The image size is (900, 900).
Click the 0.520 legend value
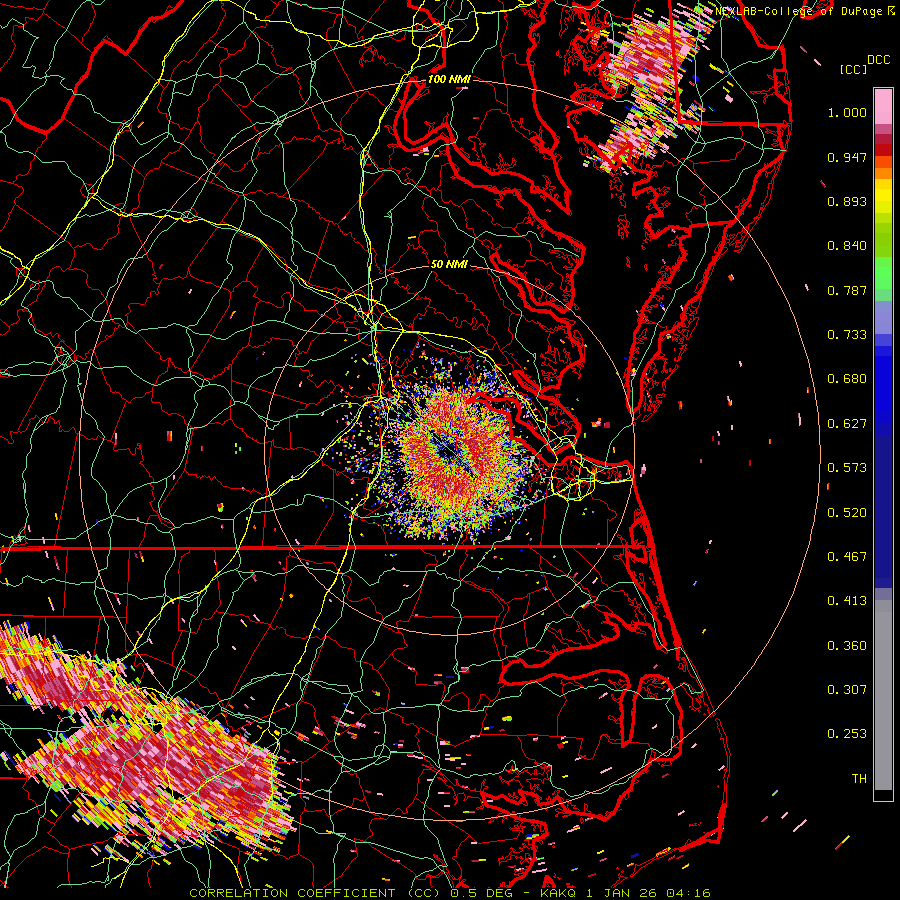[x=847, y=513]
